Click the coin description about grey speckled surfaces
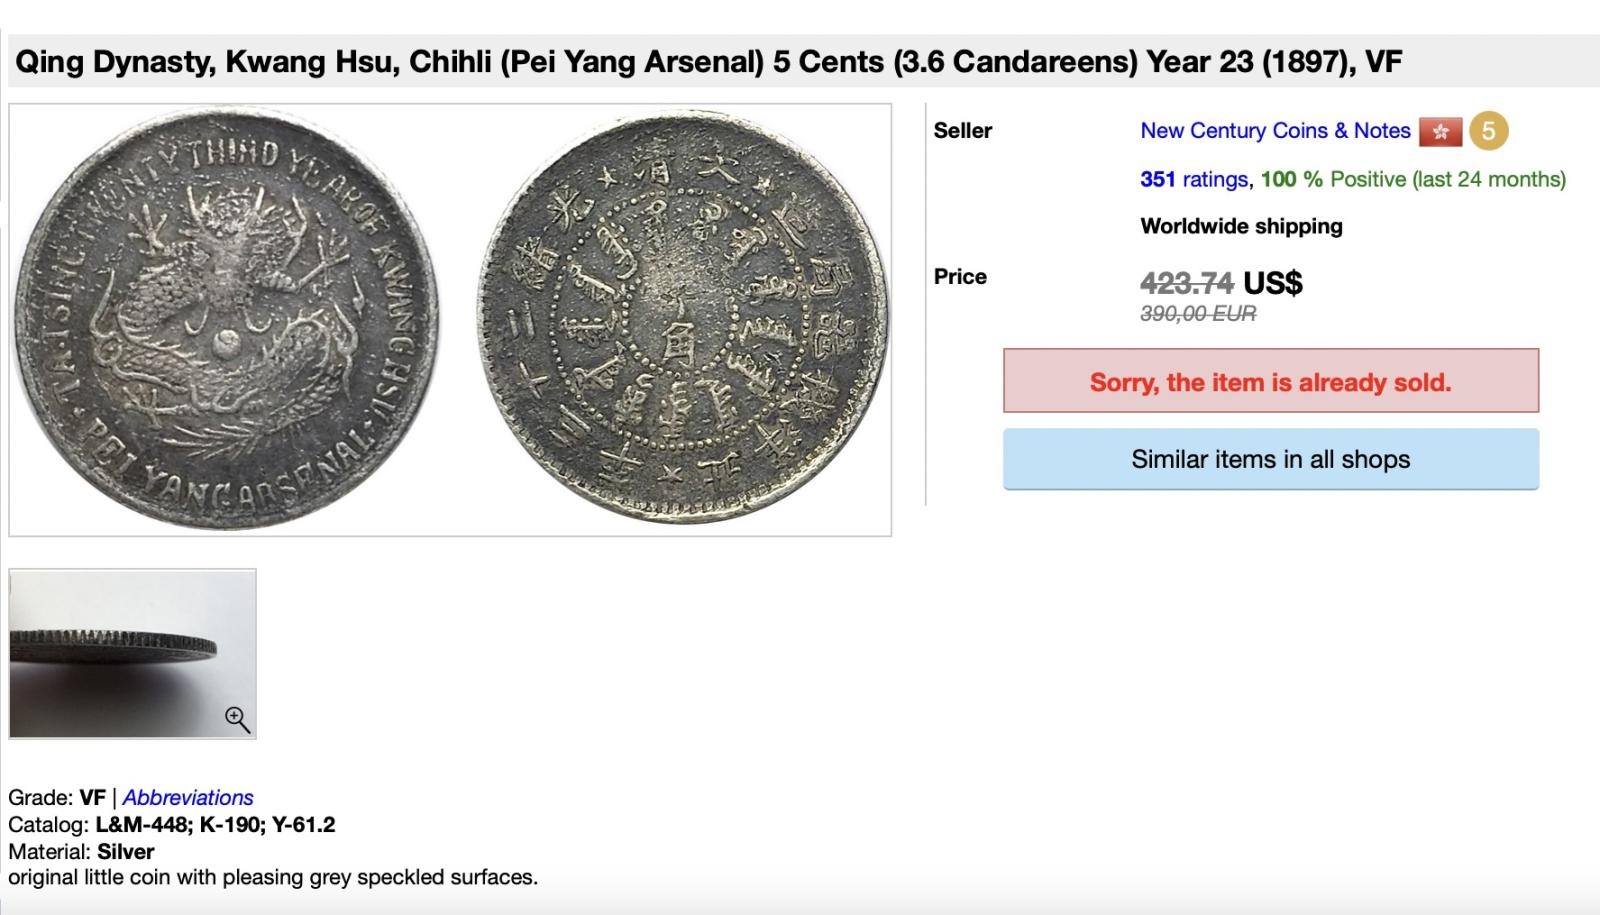 pyautogui.click(x=273, y=878)
